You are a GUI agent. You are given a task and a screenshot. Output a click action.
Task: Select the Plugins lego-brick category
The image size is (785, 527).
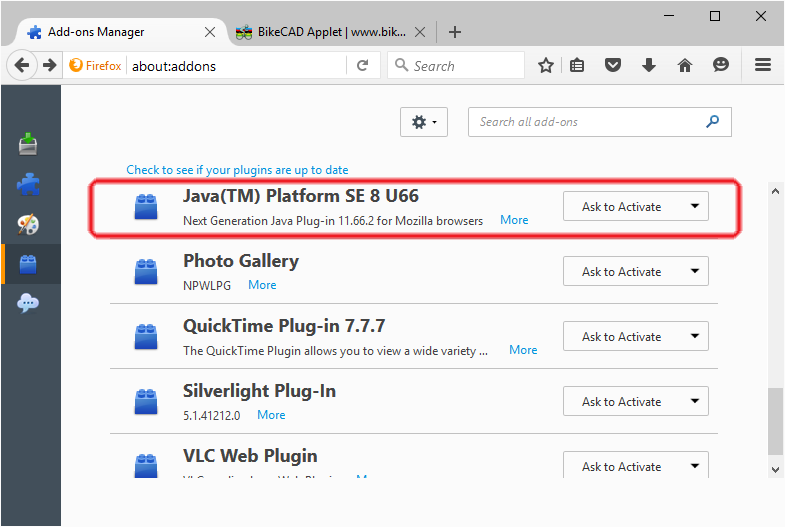click(x=28, y=264)
